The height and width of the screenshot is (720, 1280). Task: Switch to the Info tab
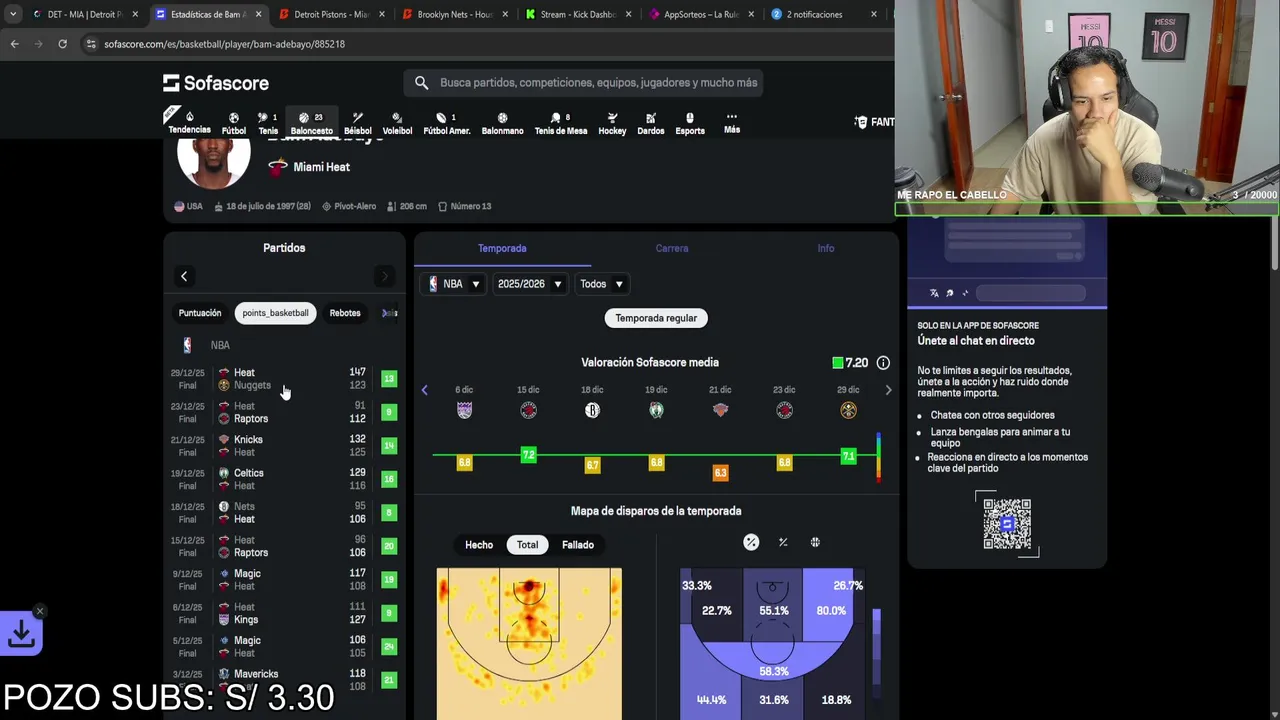(826, 248)
